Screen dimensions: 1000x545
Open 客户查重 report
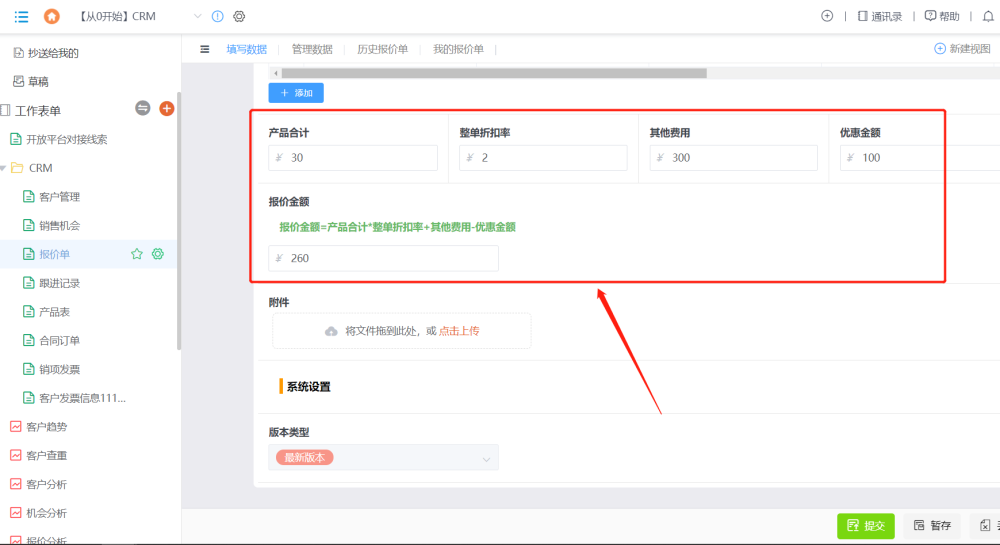click(39, 455)
